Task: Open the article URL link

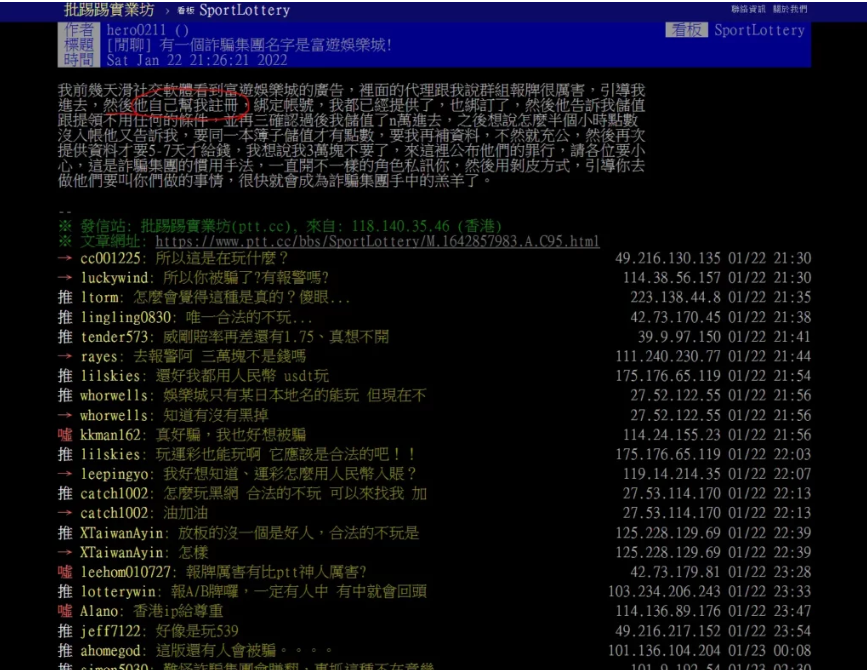Action: (377, 241)
